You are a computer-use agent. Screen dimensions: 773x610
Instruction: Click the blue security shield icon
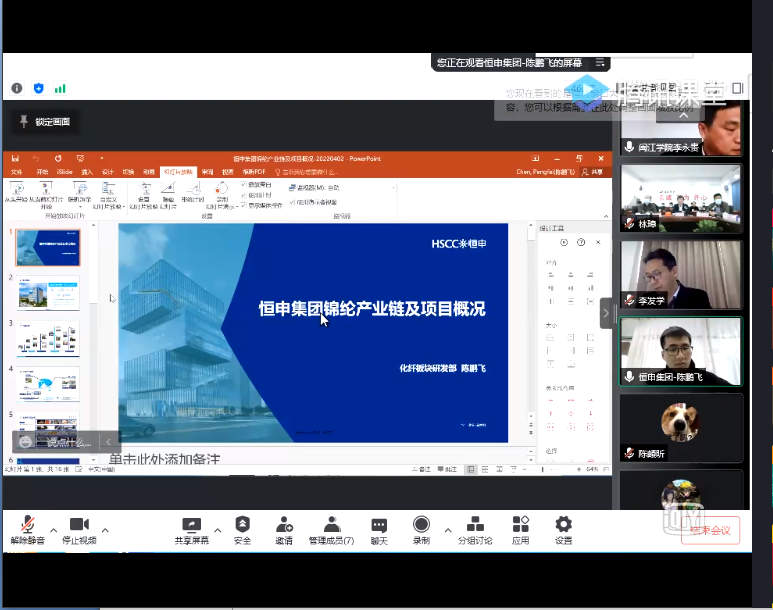pyautogui.click(x=38, y=88)
